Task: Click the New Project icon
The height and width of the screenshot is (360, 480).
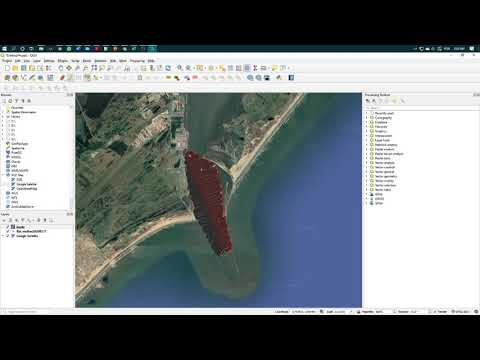Action: click(7, 68)
